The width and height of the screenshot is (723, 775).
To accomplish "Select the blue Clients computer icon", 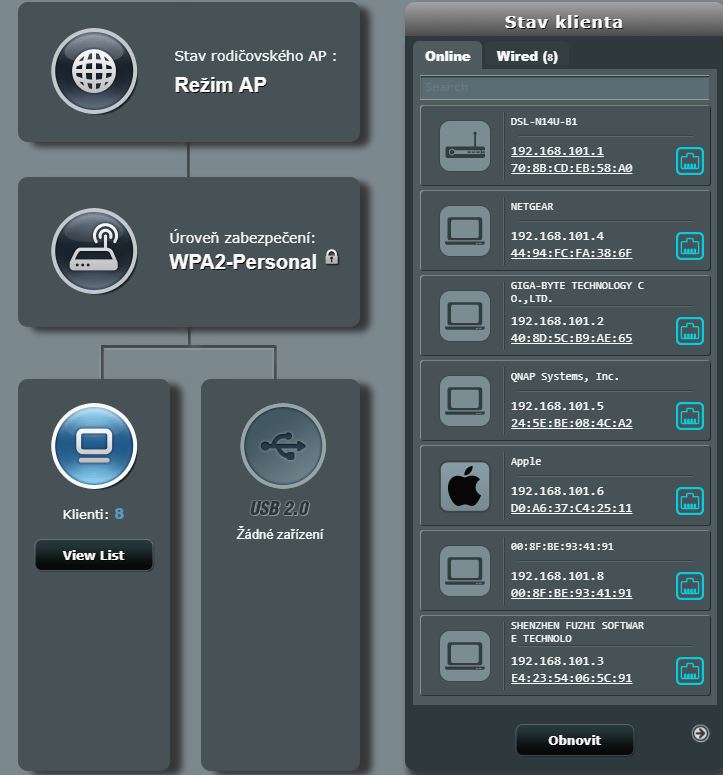I will pyautogui.click(x=94, y=446).
